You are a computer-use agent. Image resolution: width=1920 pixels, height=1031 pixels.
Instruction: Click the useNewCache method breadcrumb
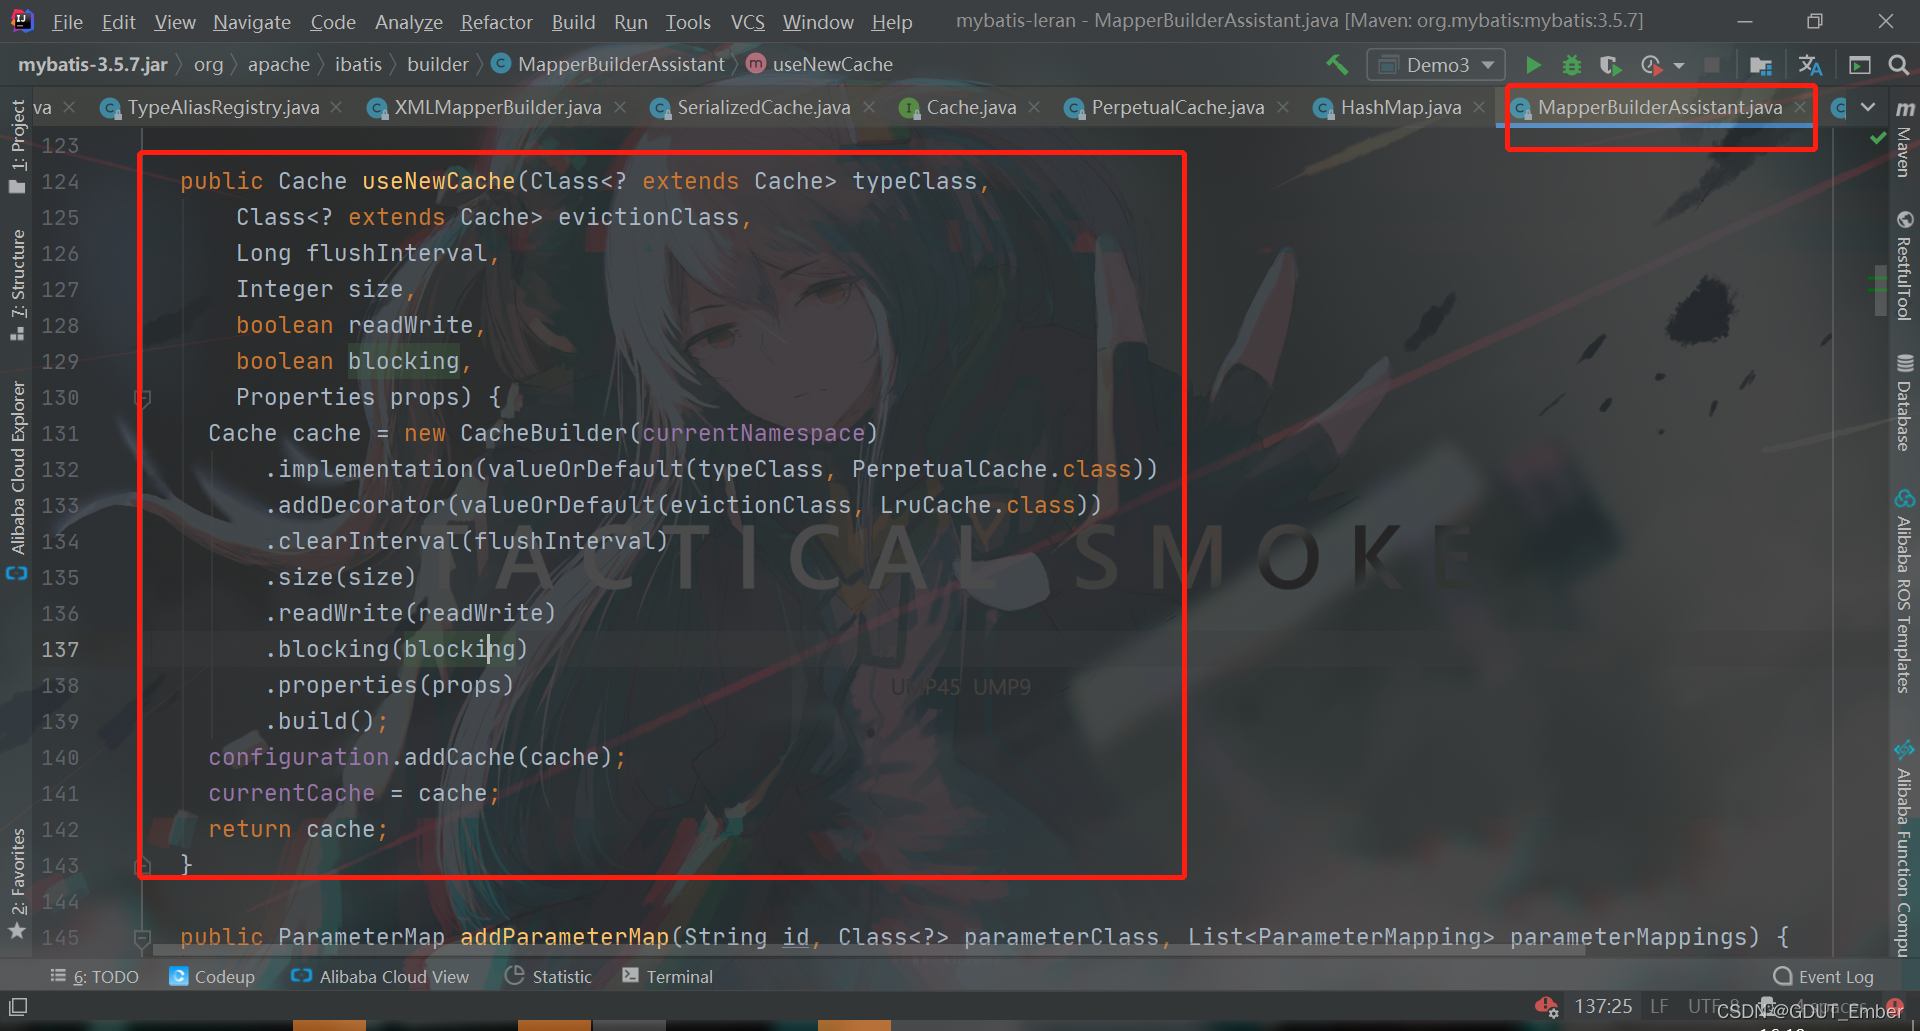tap(820, 65)
